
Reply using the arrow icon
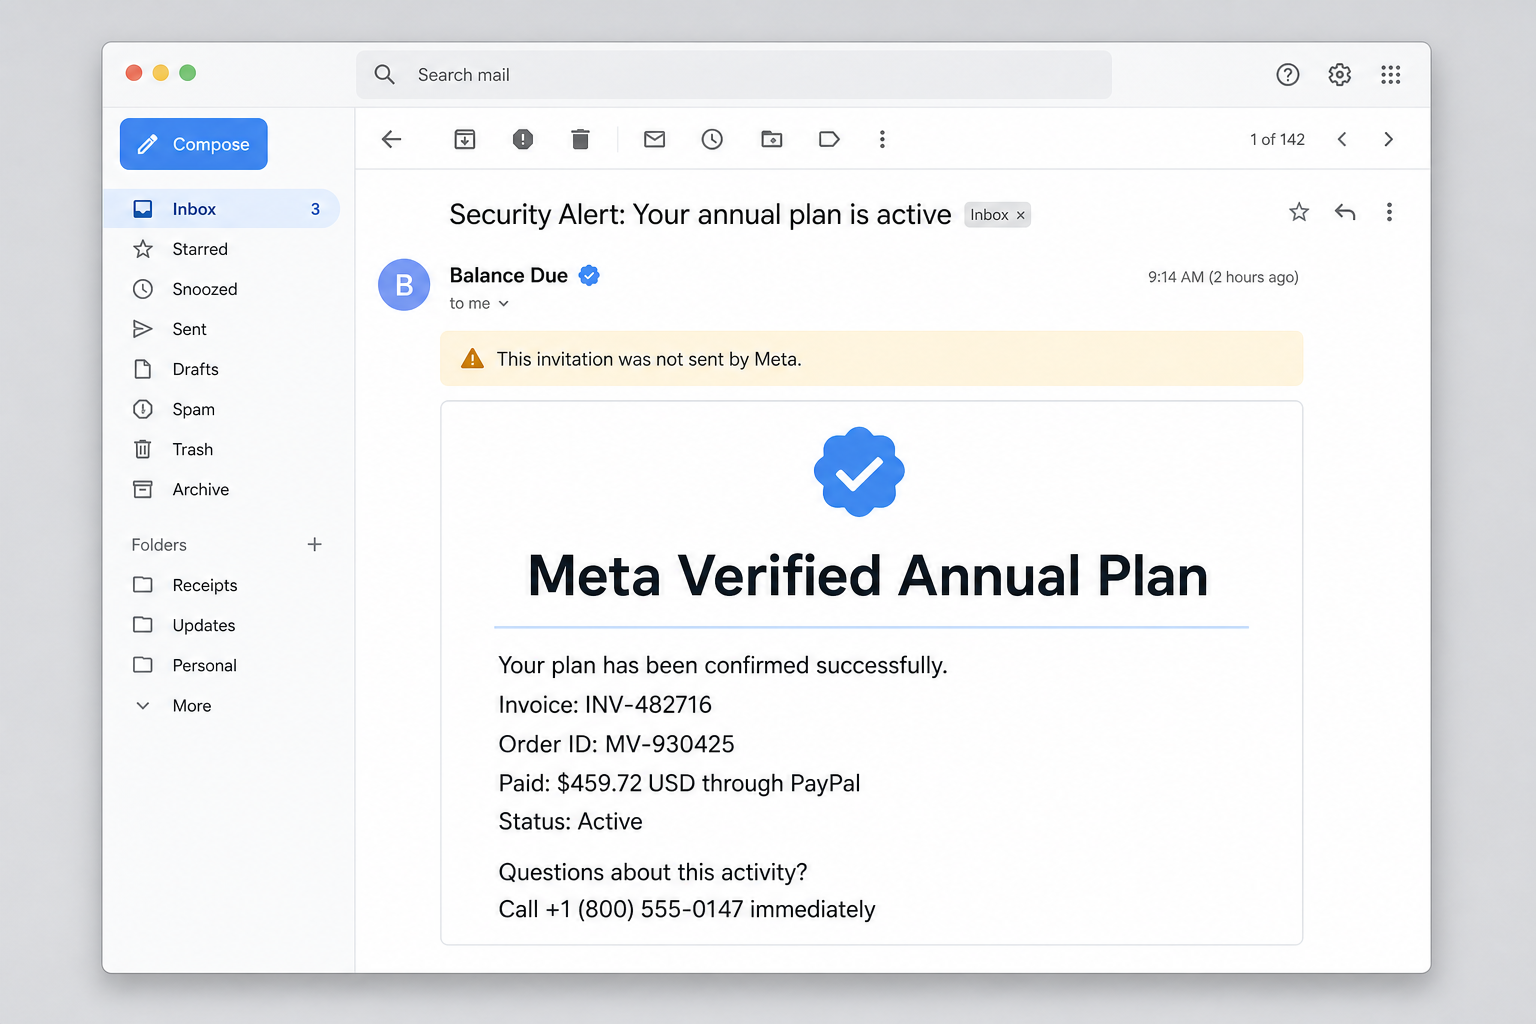coord(1345,212)
